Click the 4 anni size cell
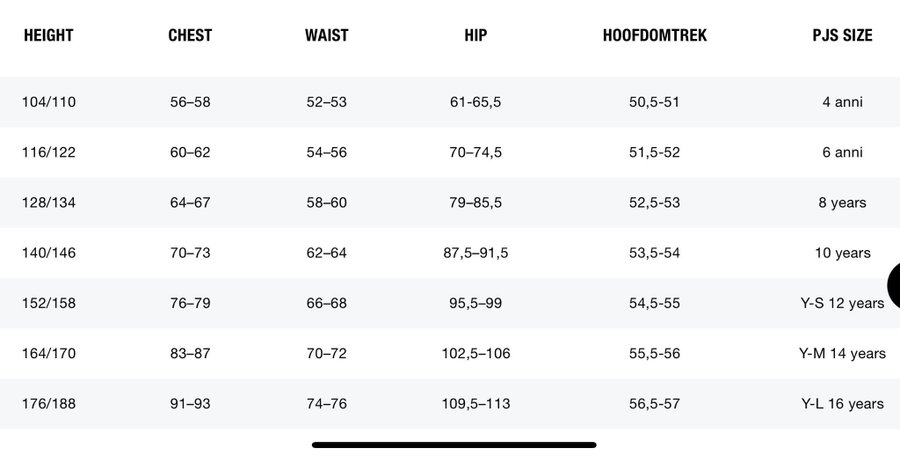The width and height of the screenshot is (900, 457). point(842,102)
